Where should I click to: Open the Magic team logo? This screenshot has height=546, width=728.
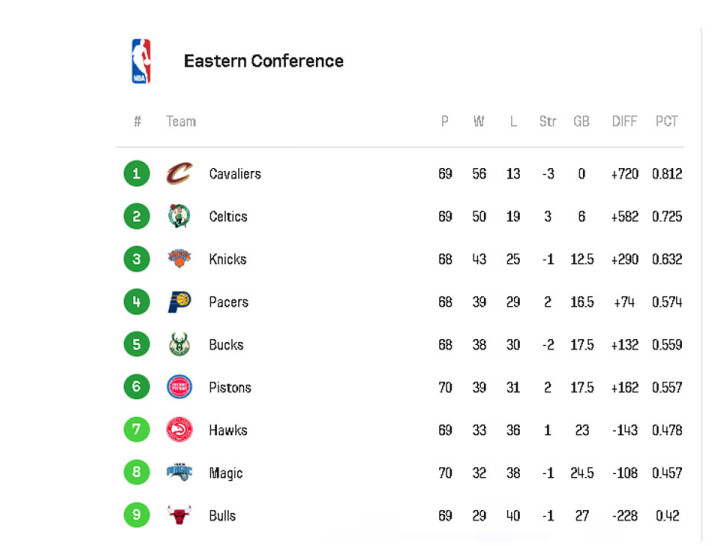pyautogui.click(x=179, y=472)
